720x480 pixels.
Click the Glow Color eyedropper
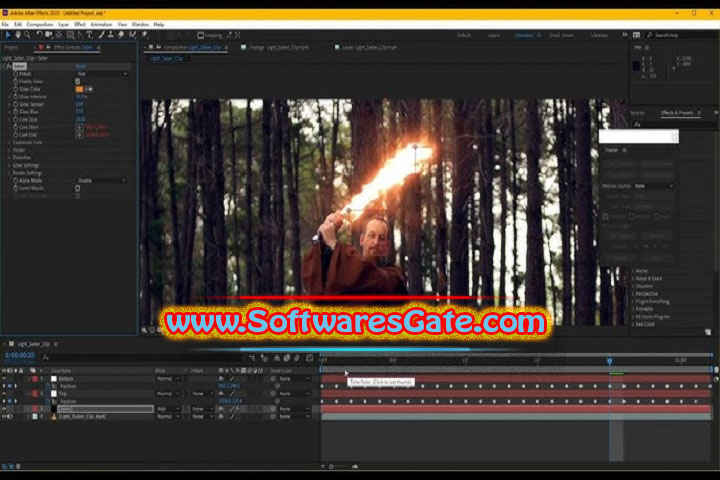[89, 89]
